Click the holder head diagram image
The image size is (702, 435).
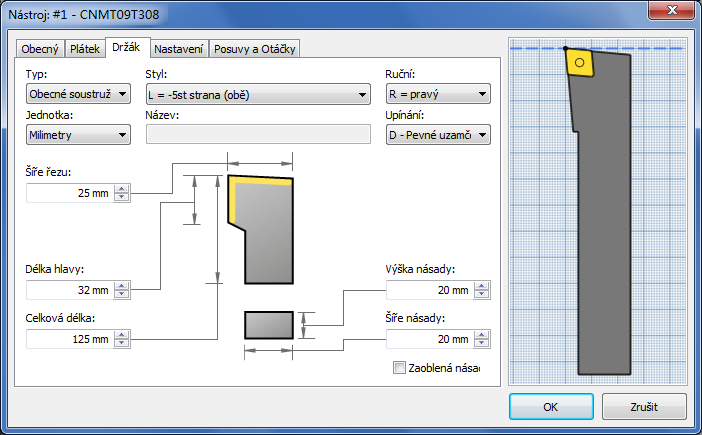[x=260, y=230]
